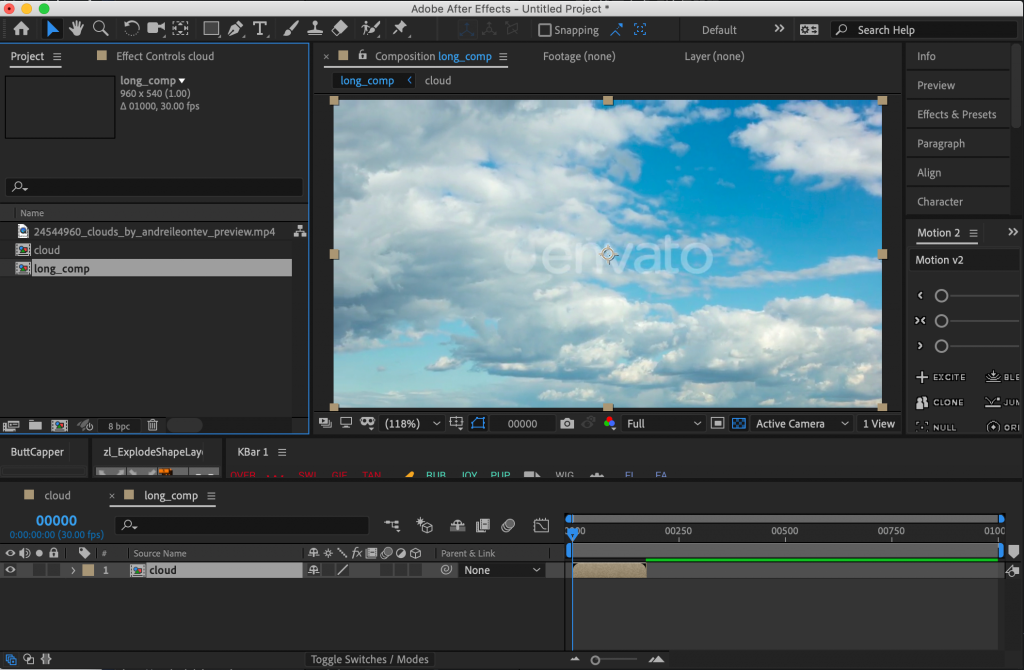Click the Puppet Pin tool
Viewport: 1024px width, 670px height.
pos(400,28)
